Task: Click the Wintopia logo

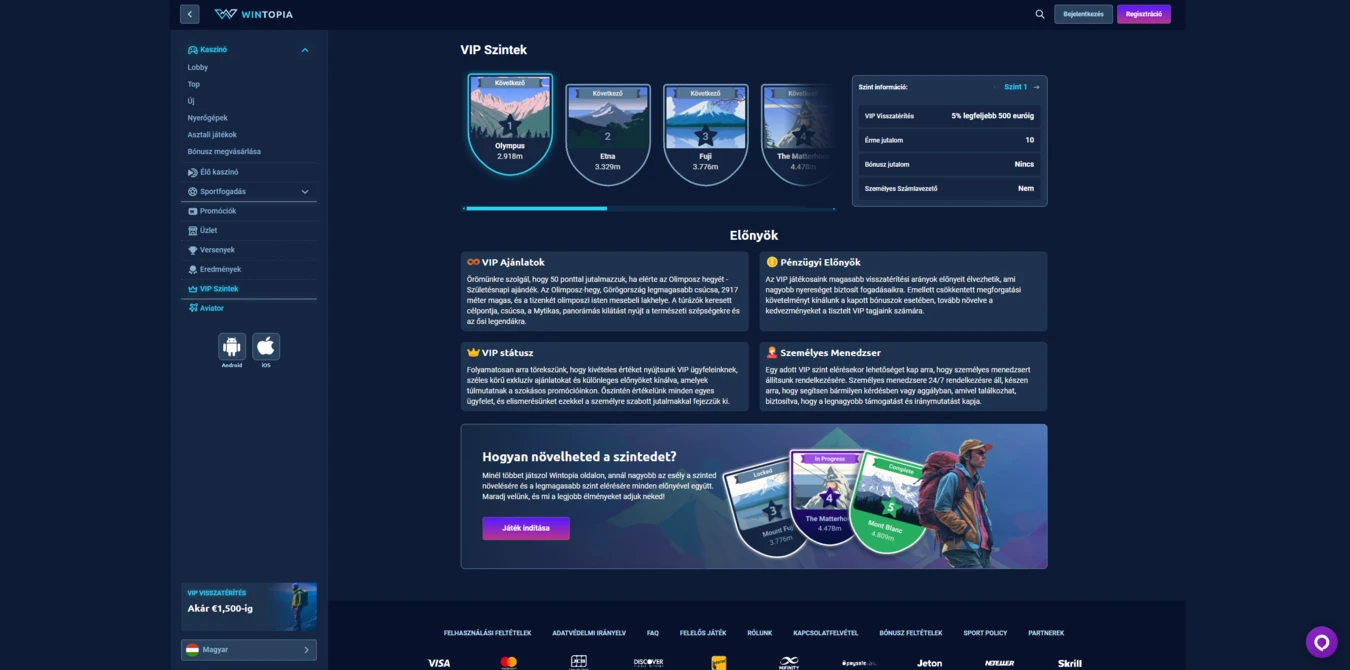Action: tap(254, 14)
